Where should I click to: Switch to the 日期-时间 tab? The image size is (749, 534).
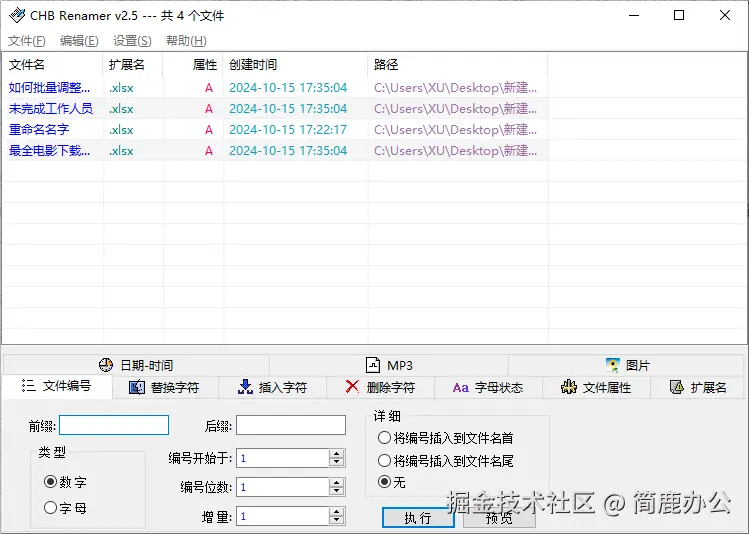tap(136, 365)
